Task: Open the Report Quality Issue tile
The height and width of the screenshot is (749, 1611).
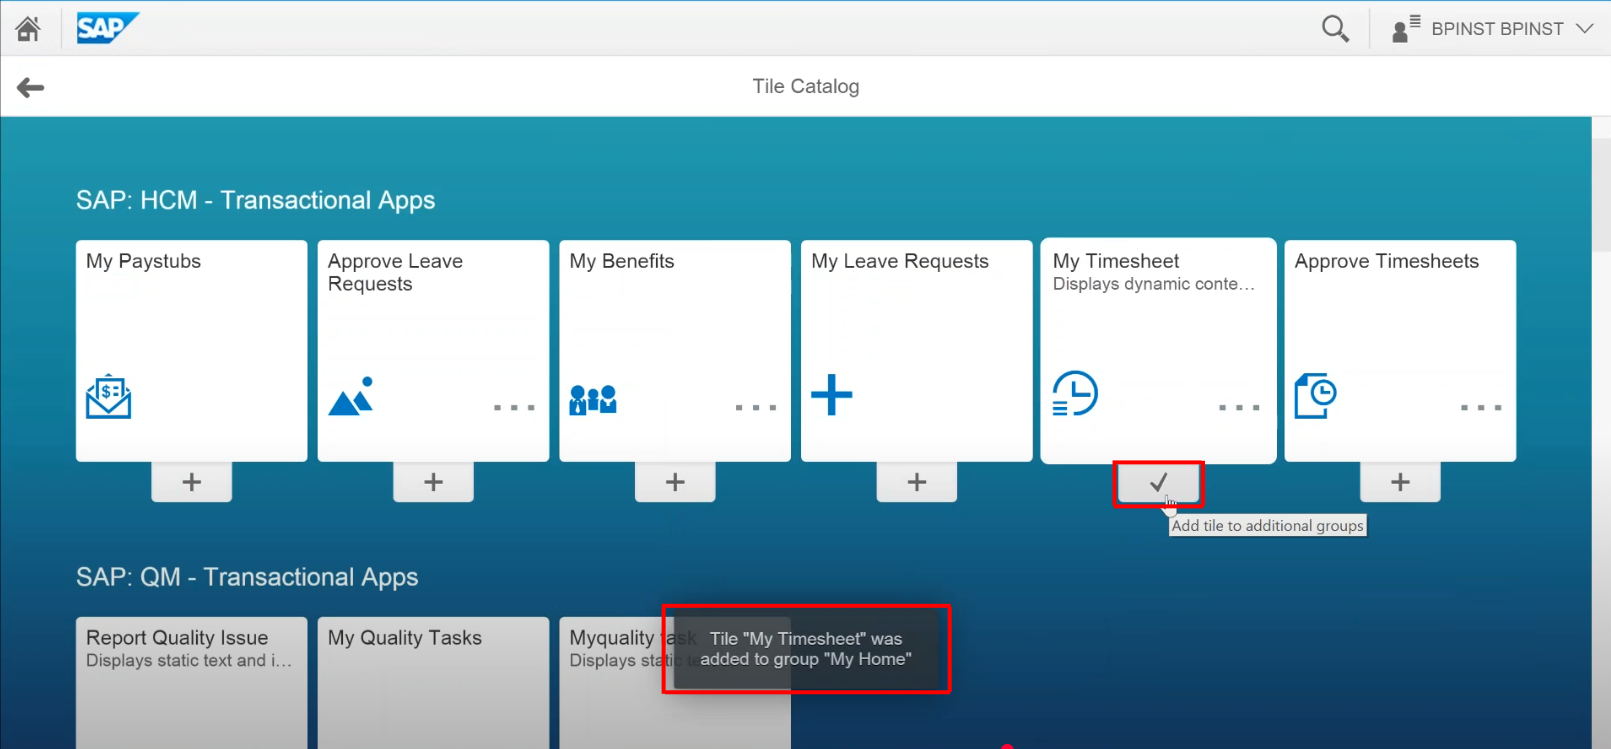Action: click(191, 680)
